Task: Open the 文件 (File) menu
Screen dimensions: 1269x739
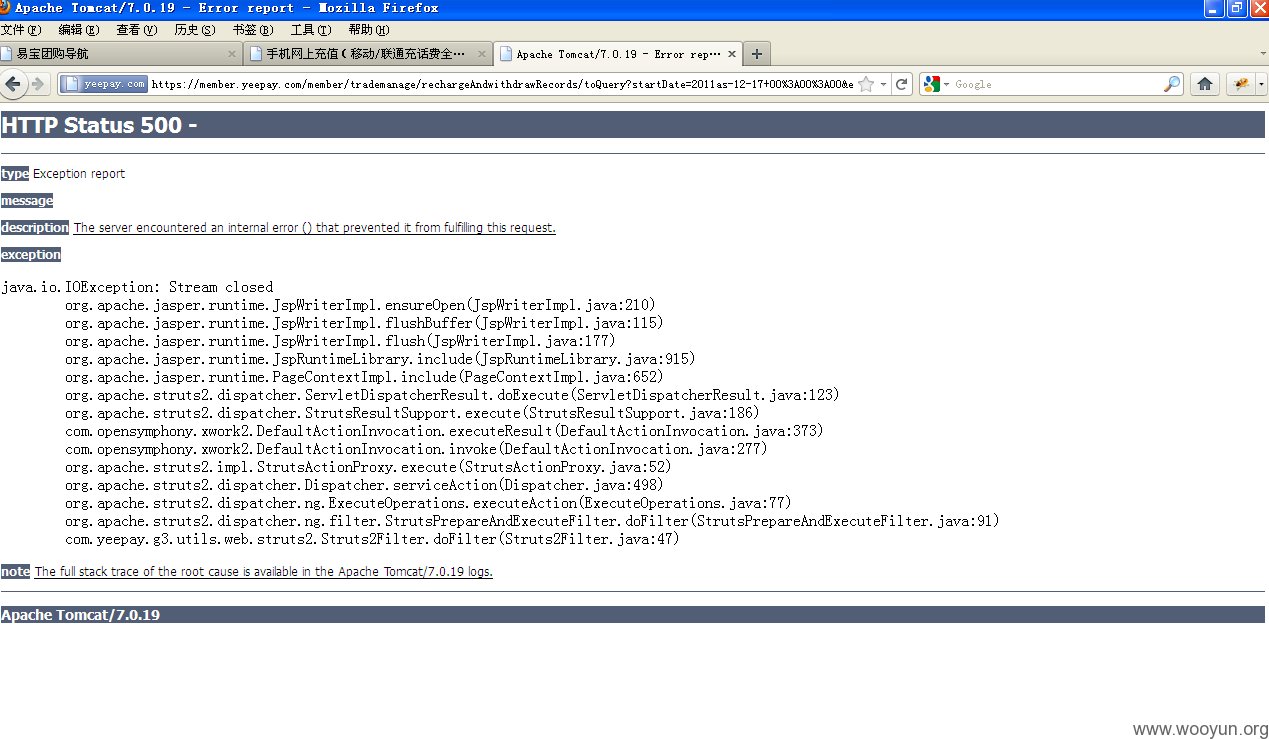Action: tap(21, 30)
